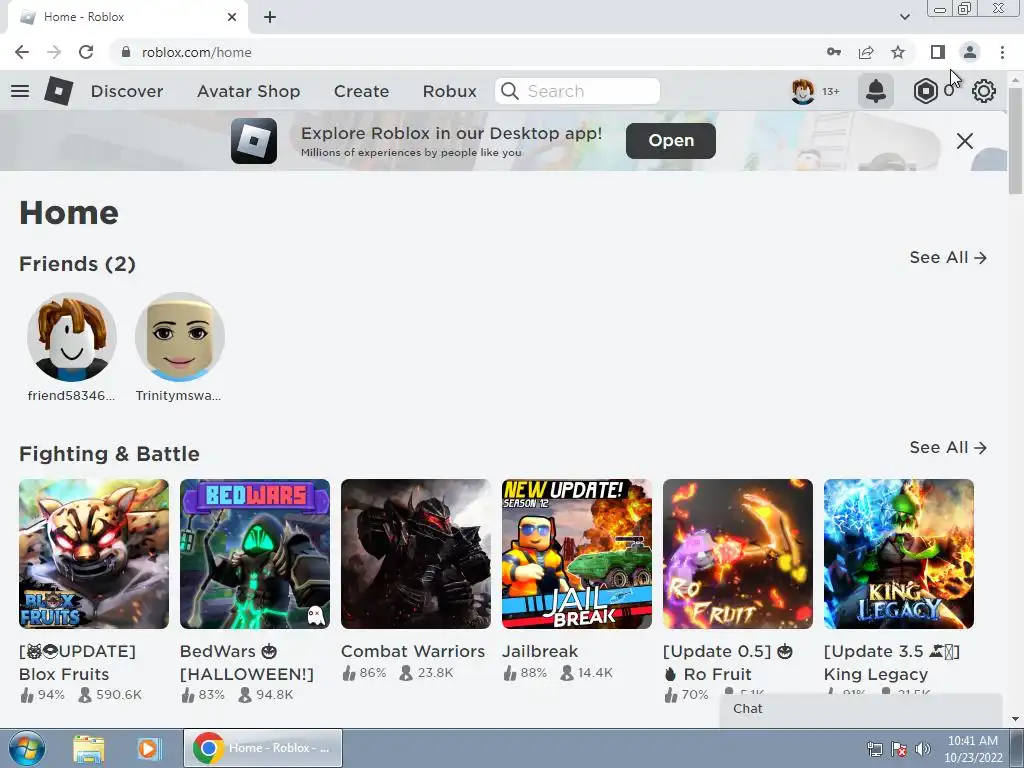Select Robux in the navbar
This screenshot has height=768, width=1024.
449,91
